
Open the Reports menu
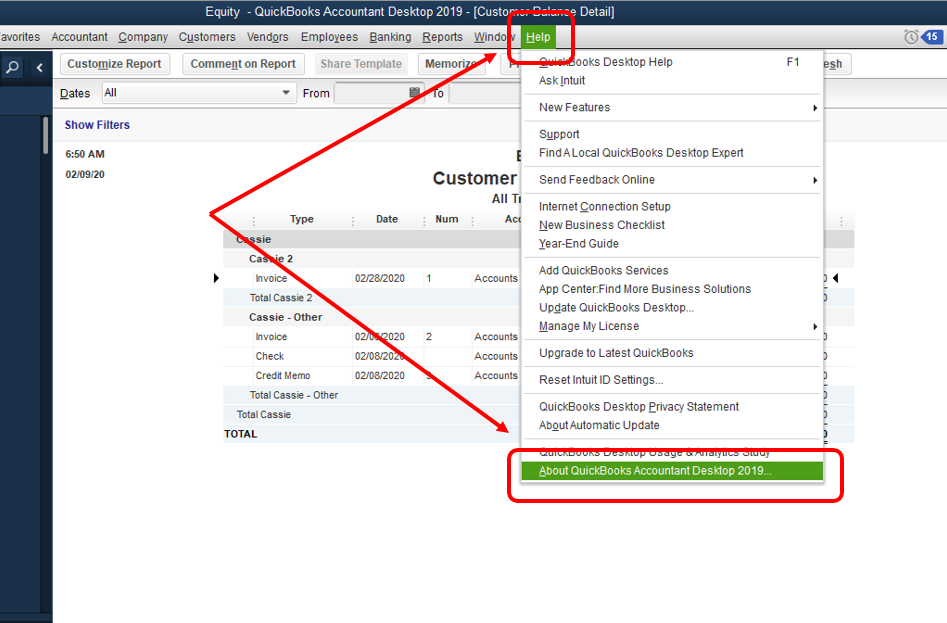click(442, 37)
